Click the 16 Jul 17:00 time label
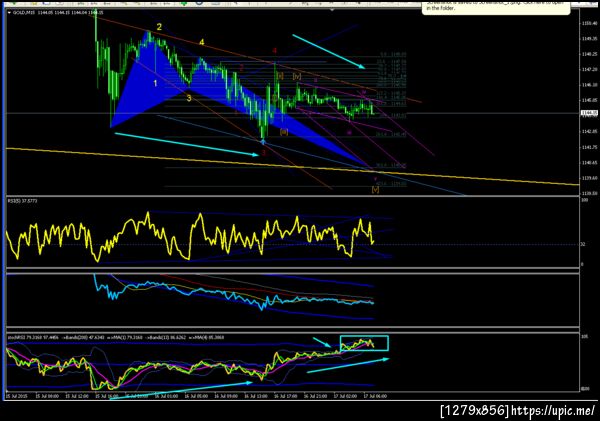The width and height of the screenshot is (600, 421). (x=285, y=397)
